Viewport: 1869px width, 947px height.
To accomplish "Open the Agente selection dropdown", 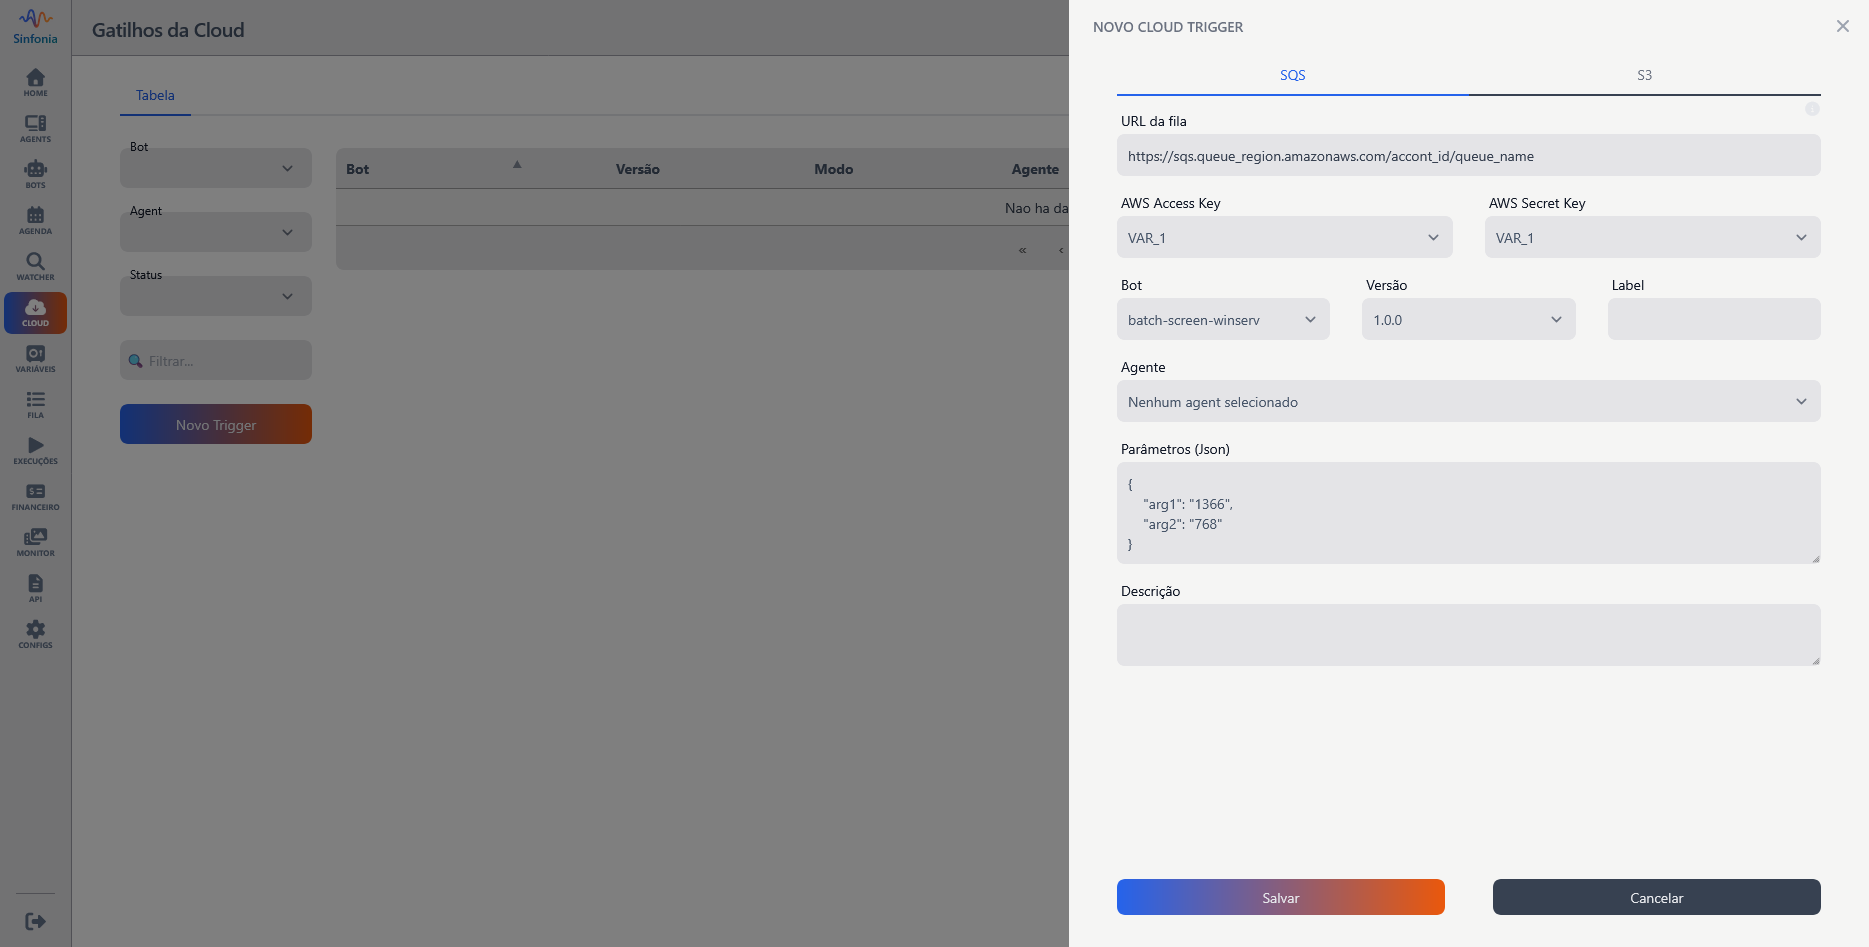I will [1468, 402].
